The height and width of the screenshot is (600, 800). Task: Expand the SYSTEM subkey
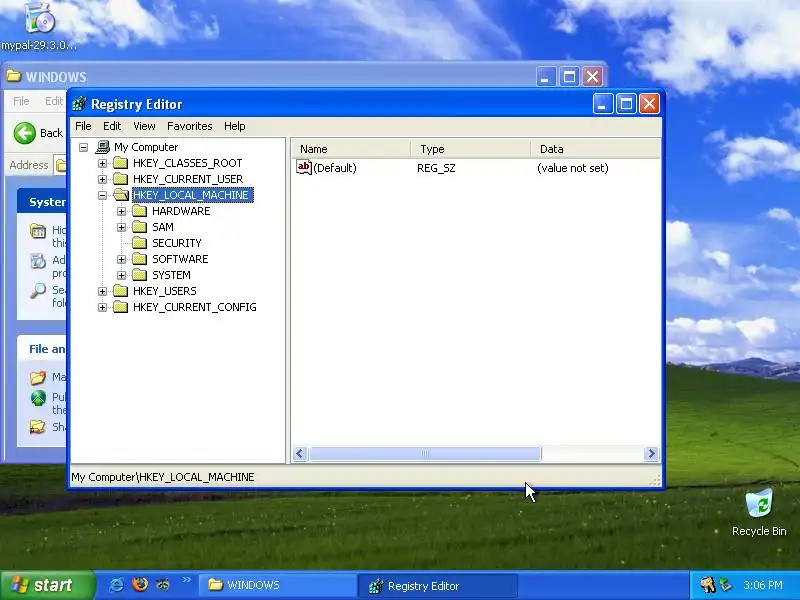121,275
